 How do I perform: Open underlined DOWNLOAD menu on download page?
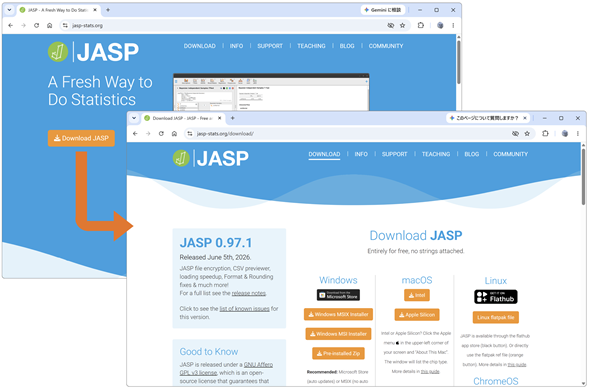point(324,154)
